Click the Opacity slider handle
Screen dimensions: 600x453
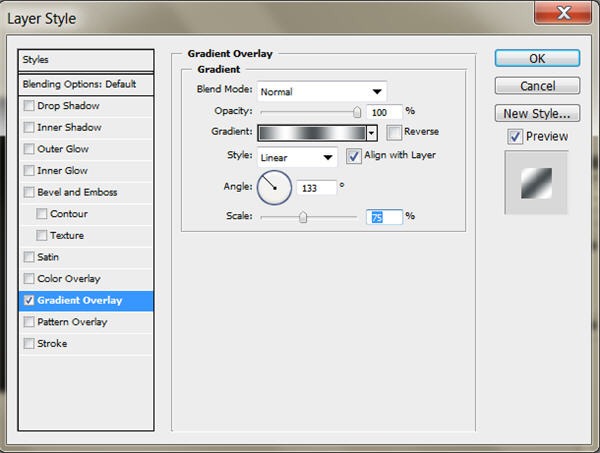(357, 112)
